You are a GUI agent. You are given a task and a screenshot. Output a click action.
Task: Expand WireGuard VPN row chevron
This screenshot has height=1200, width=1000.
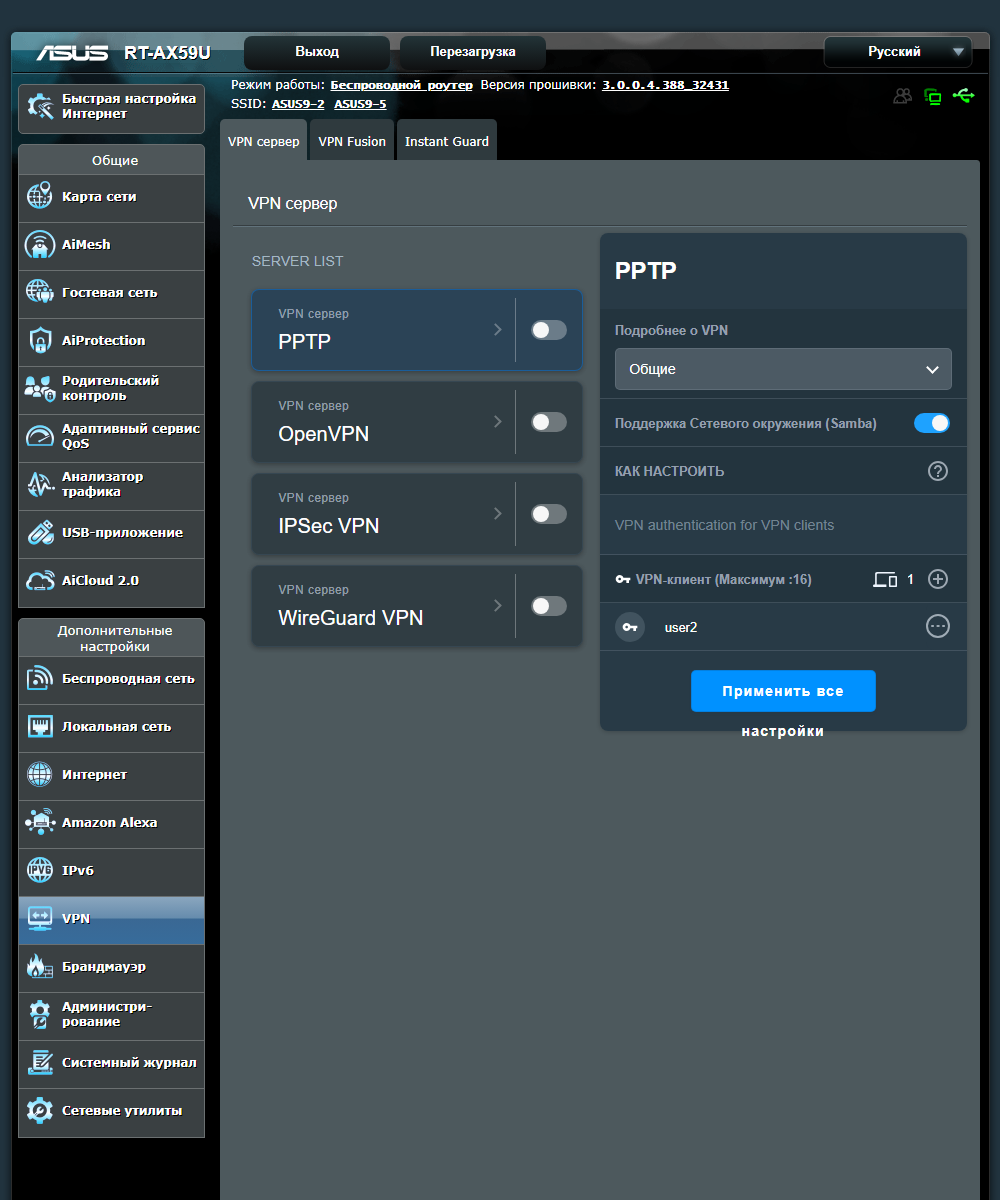pos(498,605)
